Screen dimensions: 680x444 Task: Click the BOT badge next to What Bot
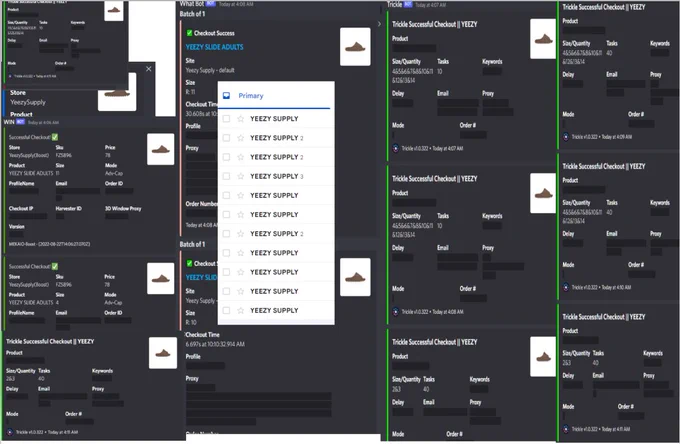tap(211, 3)
